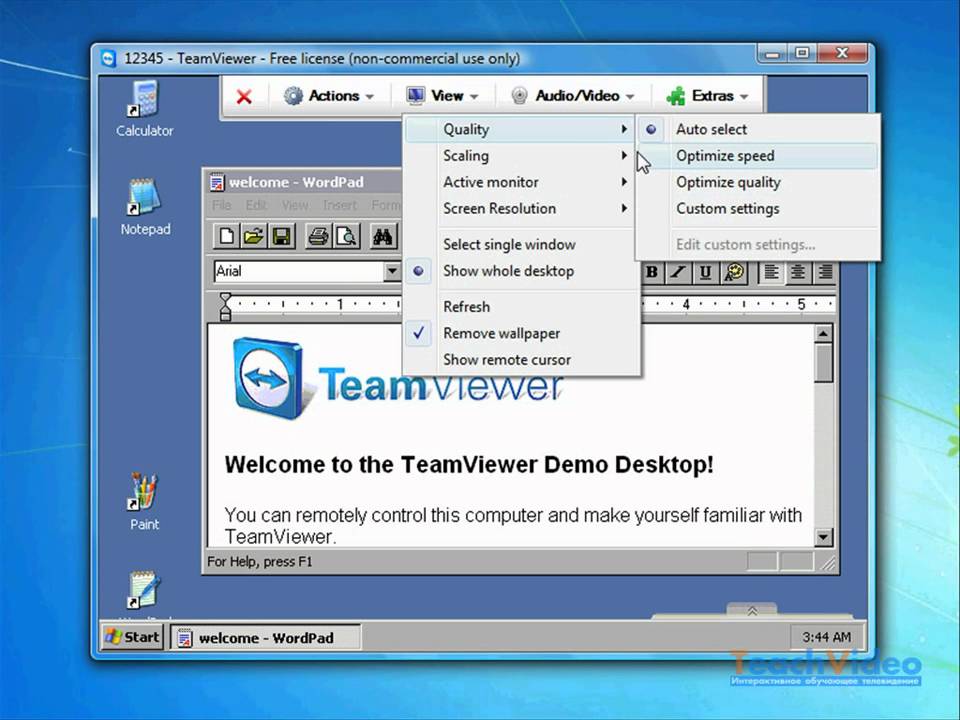Open the text color palette icon in WordPad
This screenshot has width=960, height=720.
734,271
